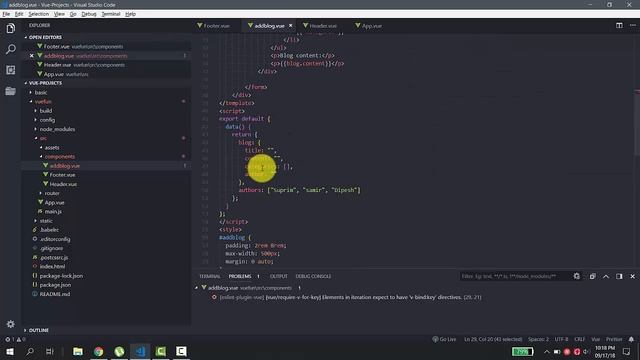Viewport: 640px width, 360px height.
Task: Open the Search view in activity bar
Action: (x=11, y=49)
